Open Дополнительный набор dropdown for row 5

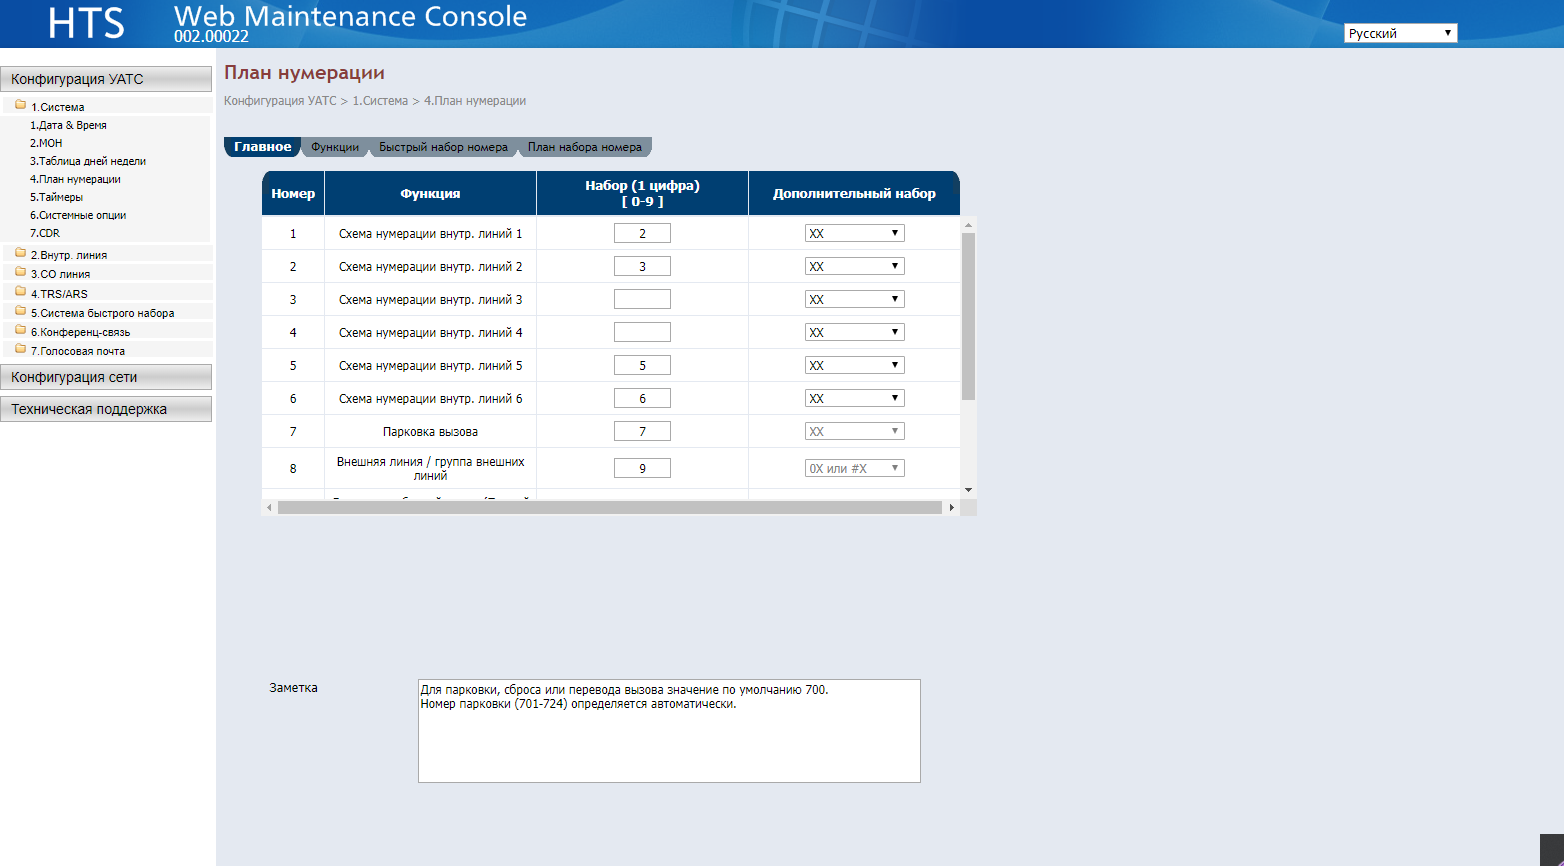coord(855,365)
